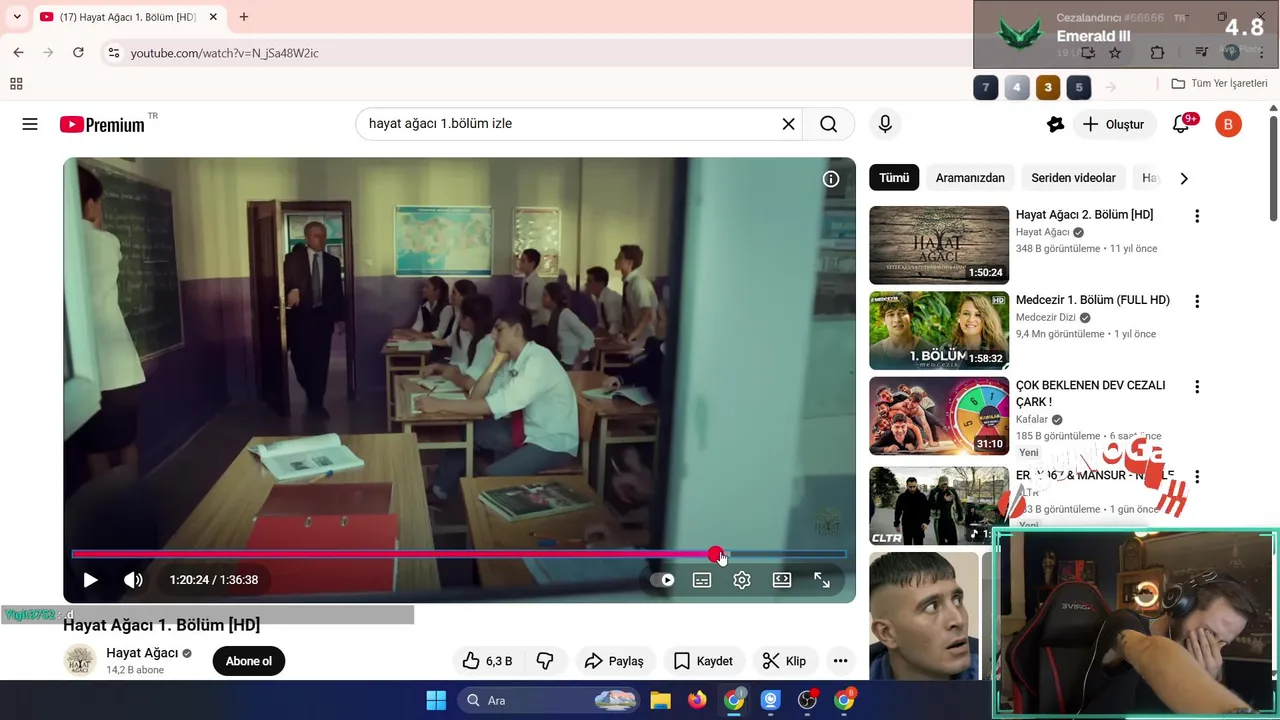Open the YouTube guide hamburger menu
This screenshot has width=1280, height=720.
[30, 124]
